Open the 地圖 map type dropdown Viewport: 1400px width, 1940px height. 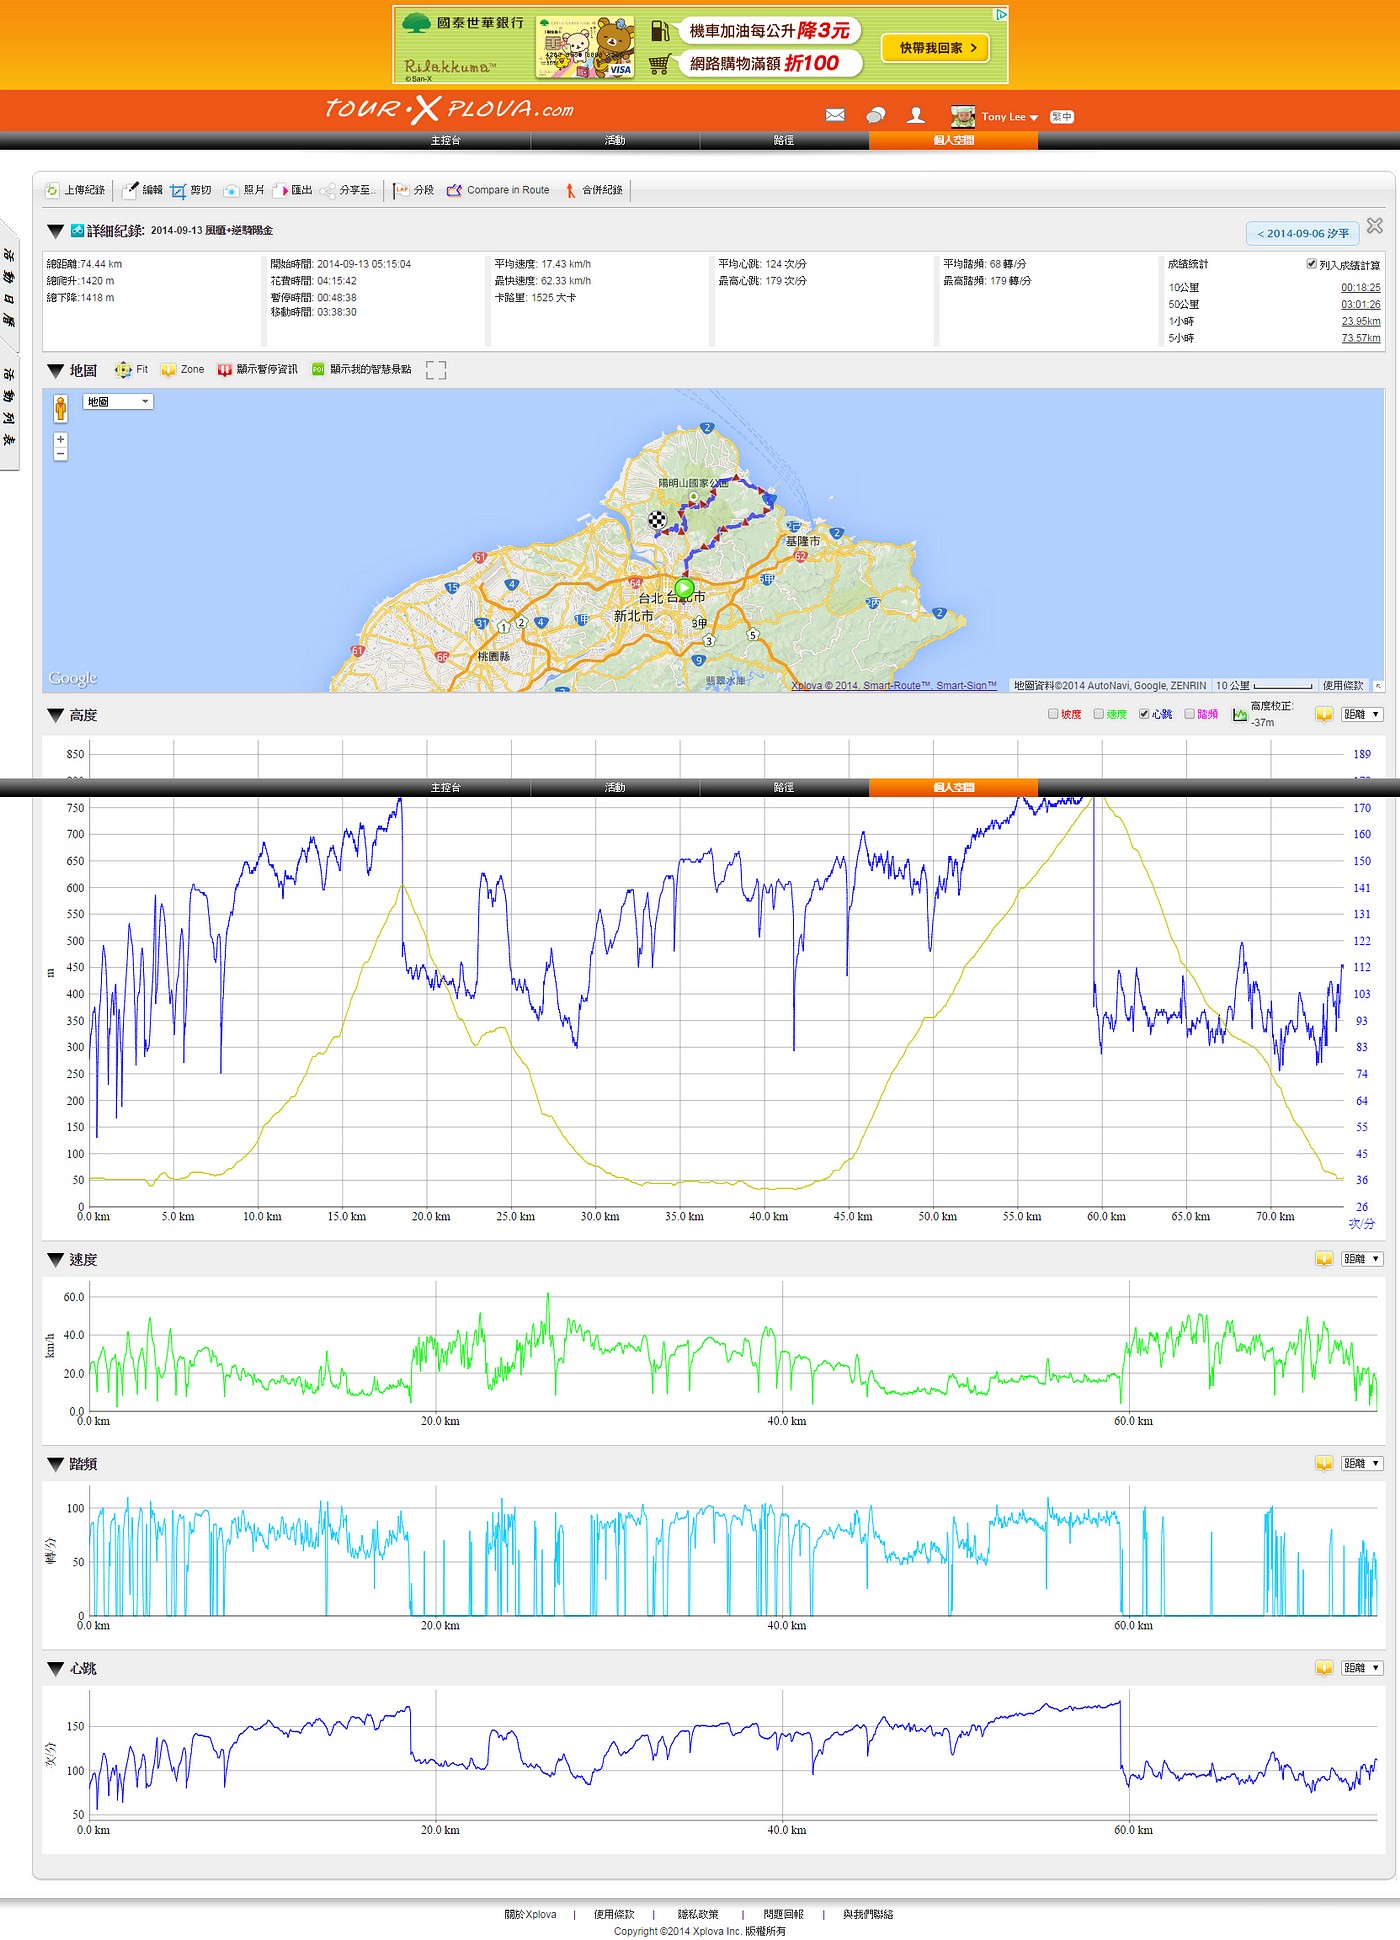point(118,402)
